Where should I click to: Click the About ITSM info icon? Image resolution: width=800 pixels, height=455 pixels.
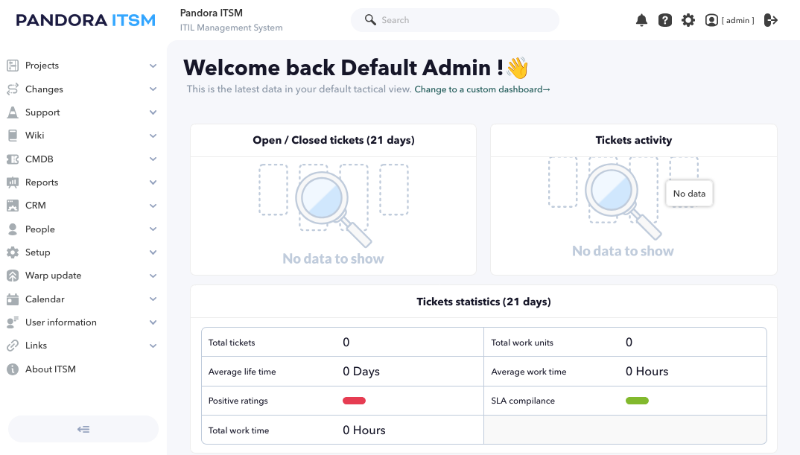[x=13, y=369]
